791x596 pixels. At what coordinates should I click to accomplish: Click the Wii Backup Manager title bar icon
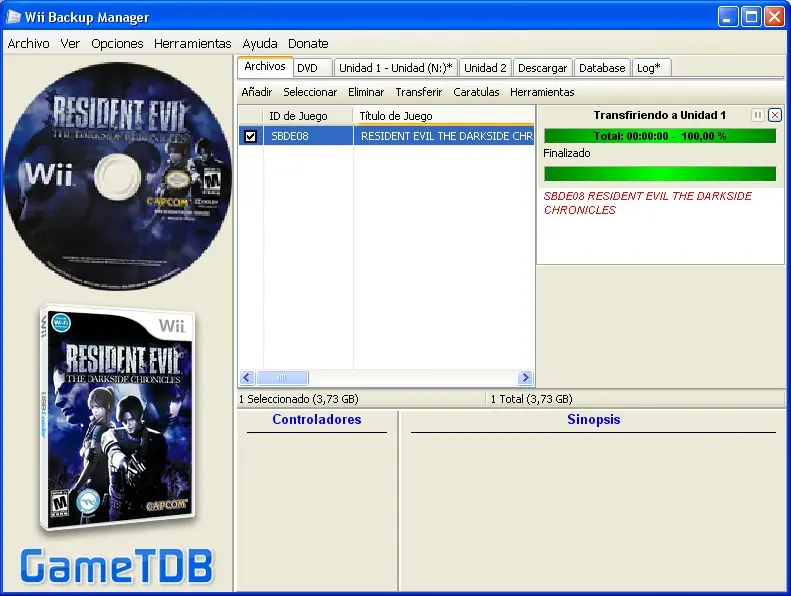coord(13,17)
